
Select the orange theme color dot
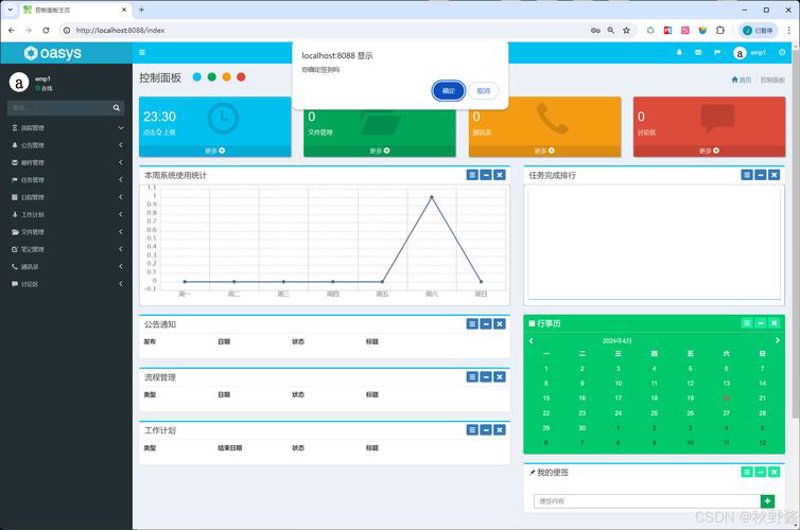pos(227,77)
